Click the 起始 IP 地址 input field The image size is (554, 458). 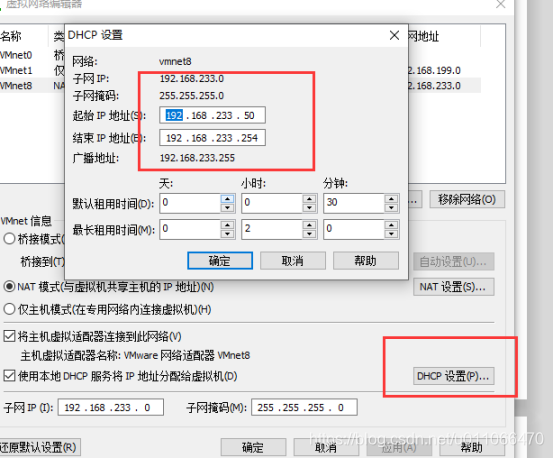(x=212, y=115)
